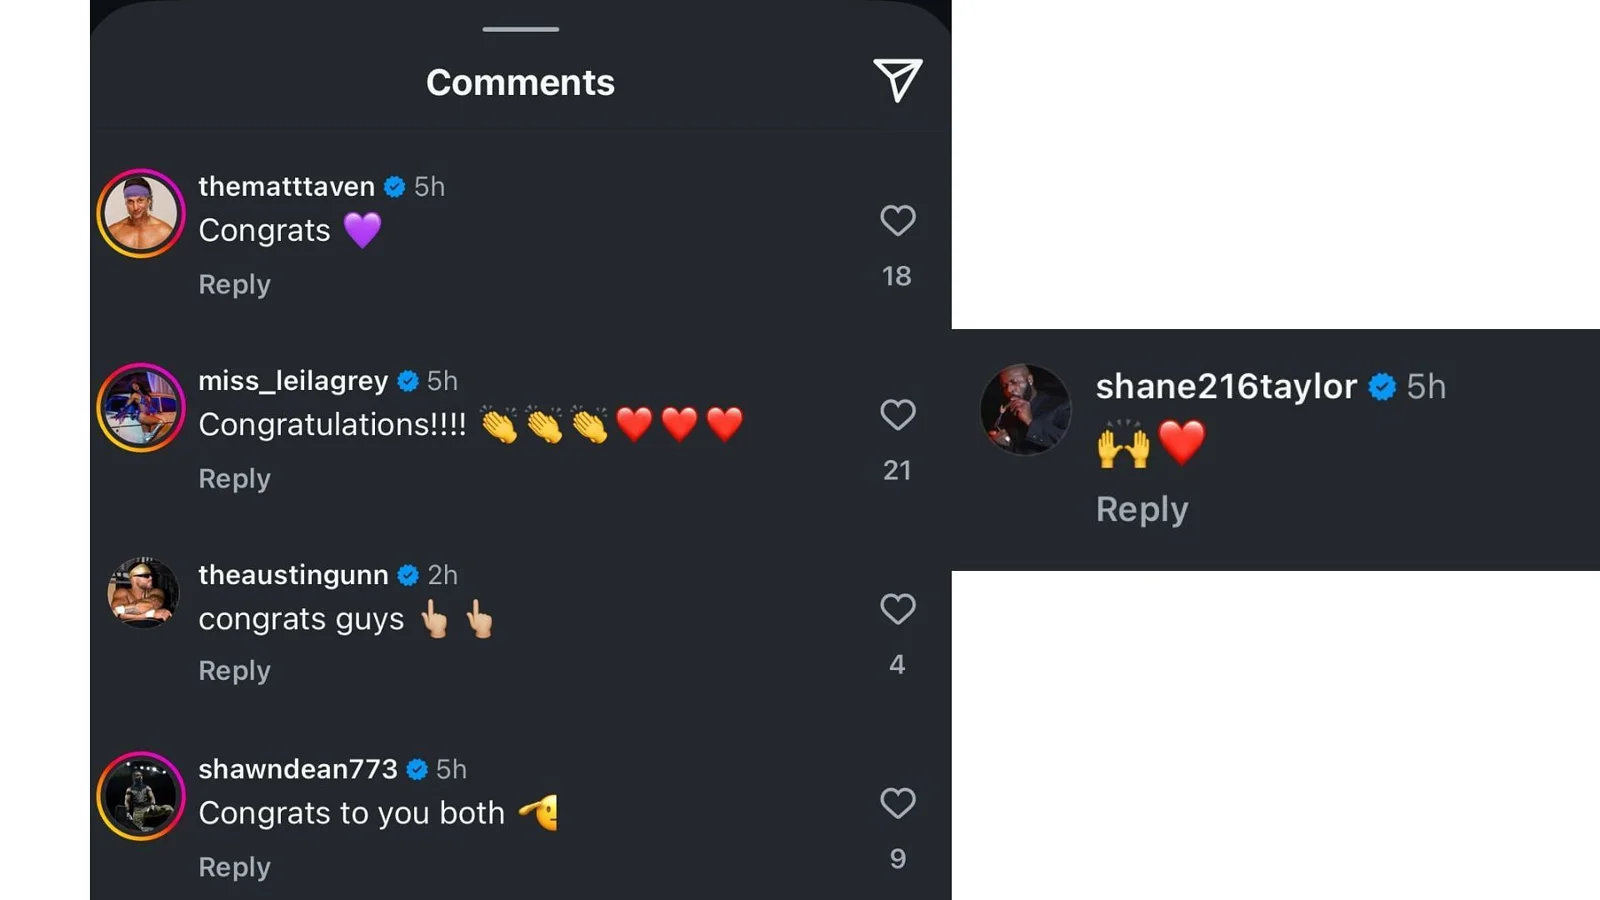Open miss_leilagrey's profile picture
This screenshot has width=1600, height=900.
(141, 407)
